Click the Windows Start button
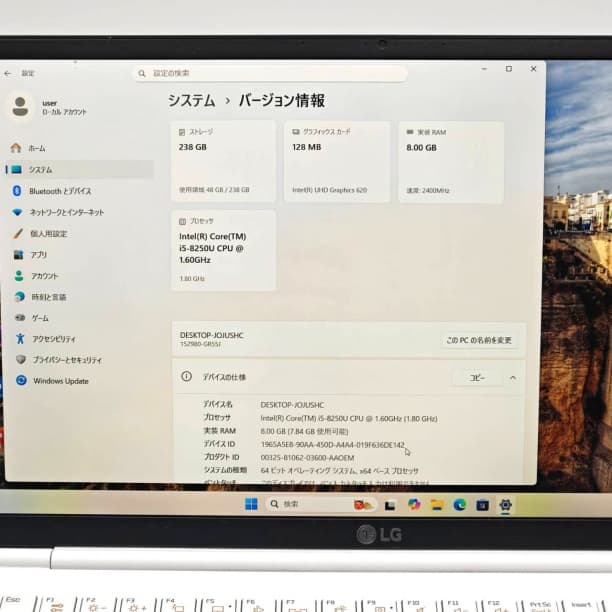This screenshot has width=612, height=612. point(251,504)
